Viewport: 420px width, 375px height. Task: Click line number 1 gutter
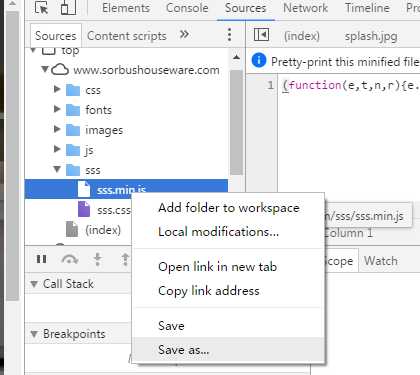[x=270, y=85]
